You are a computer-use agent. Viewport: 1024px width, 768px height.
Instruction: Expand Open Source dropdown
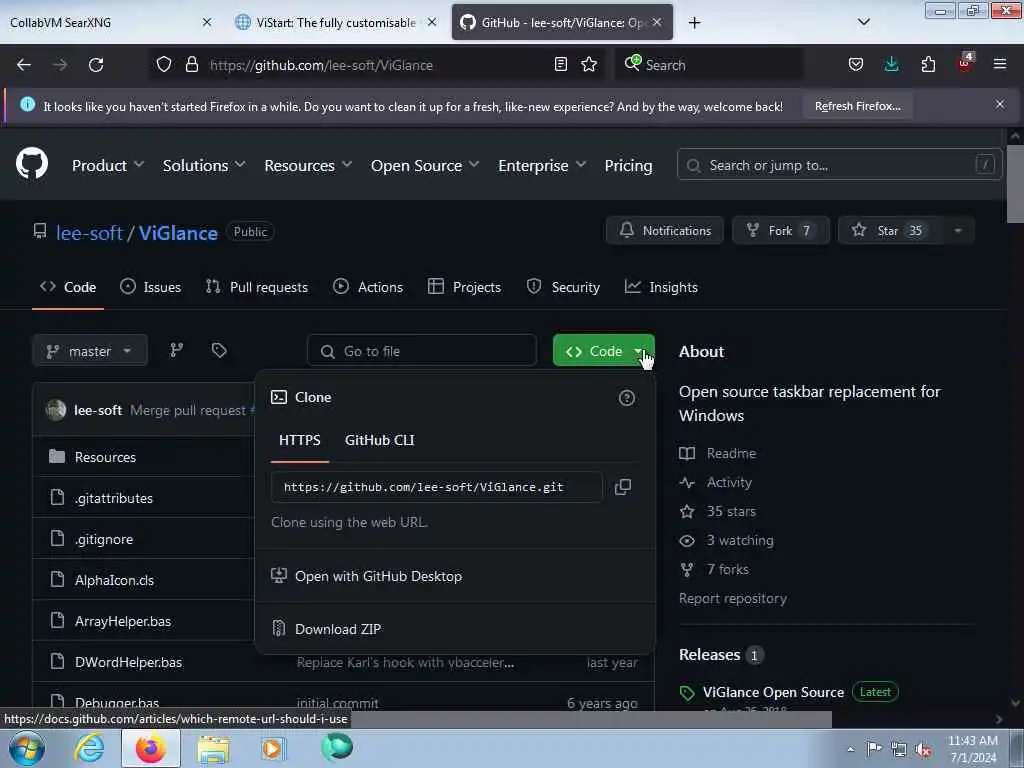click(424, 165)
